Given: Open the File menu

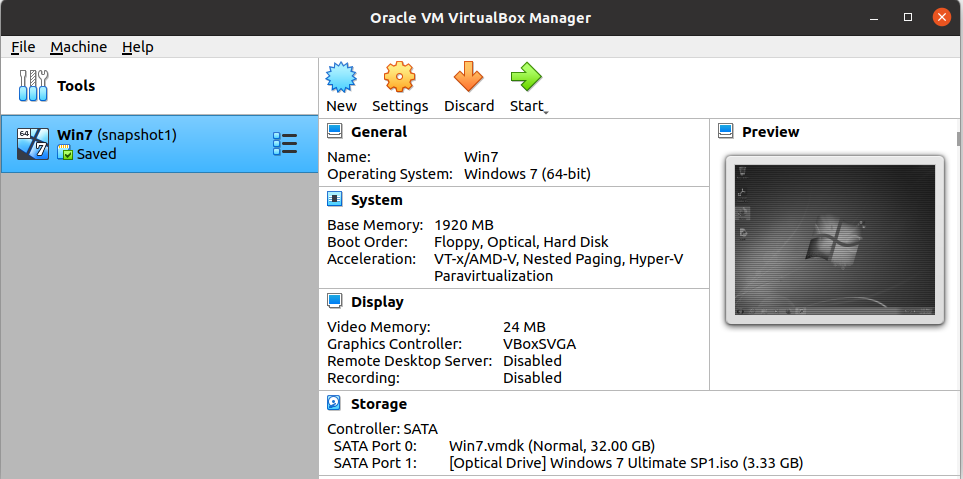Looking at the screenshot, I should coord(23,47).
